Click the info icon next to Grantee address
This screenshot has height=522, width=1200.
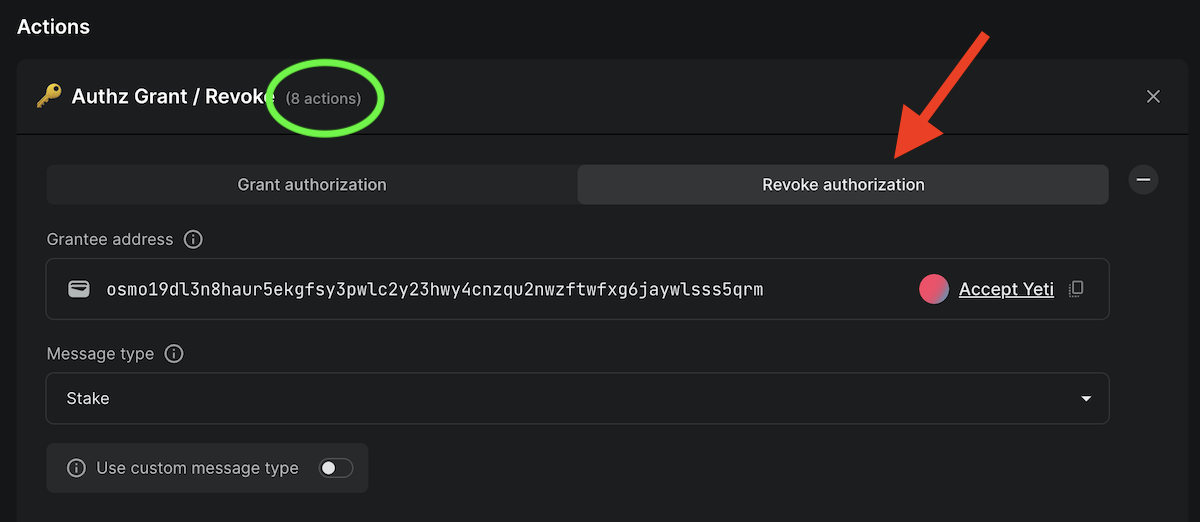[194, 240]
